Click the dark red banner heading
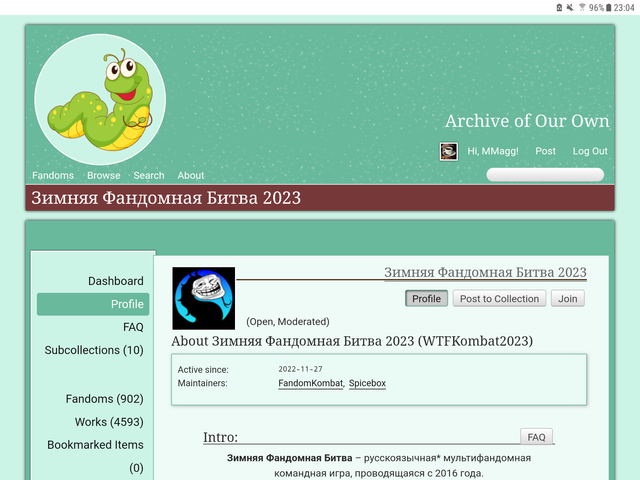 [166, 198]
